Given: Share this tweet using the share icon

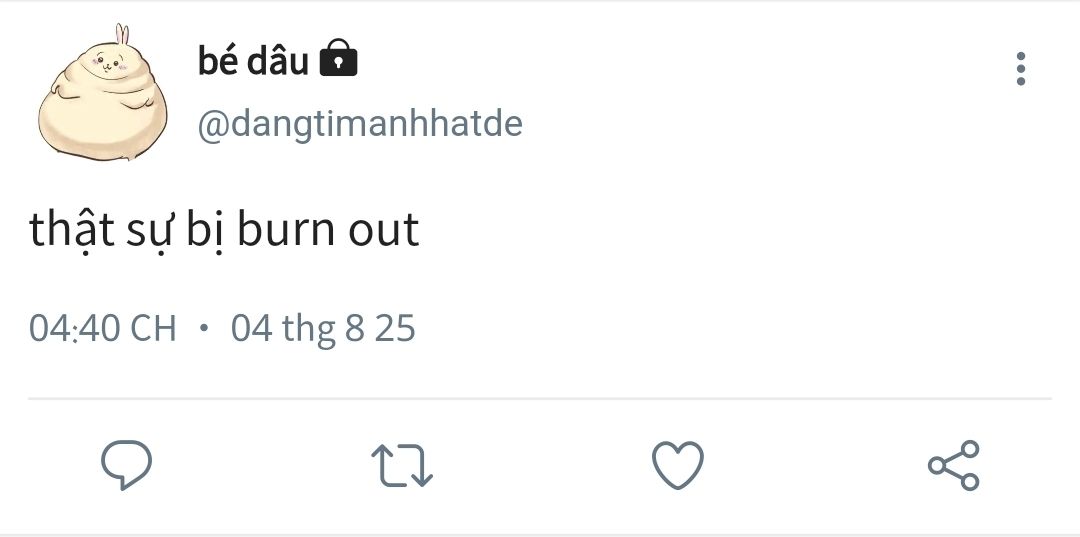Looking at the screenshot, I should tap(953, 466).
